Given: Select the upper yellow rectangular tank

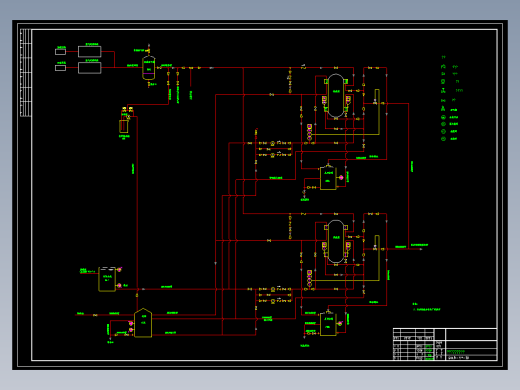Looking at the screenshot, I should click(328, 178).
